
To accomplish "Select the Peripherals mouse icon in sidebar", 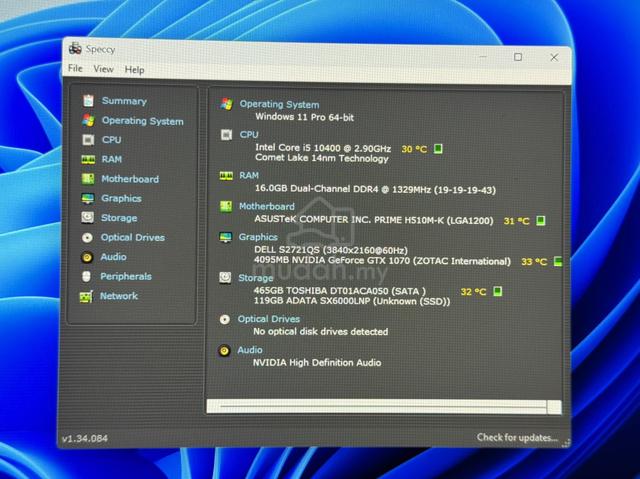I will pyautogui.click(x=86, y=276).
